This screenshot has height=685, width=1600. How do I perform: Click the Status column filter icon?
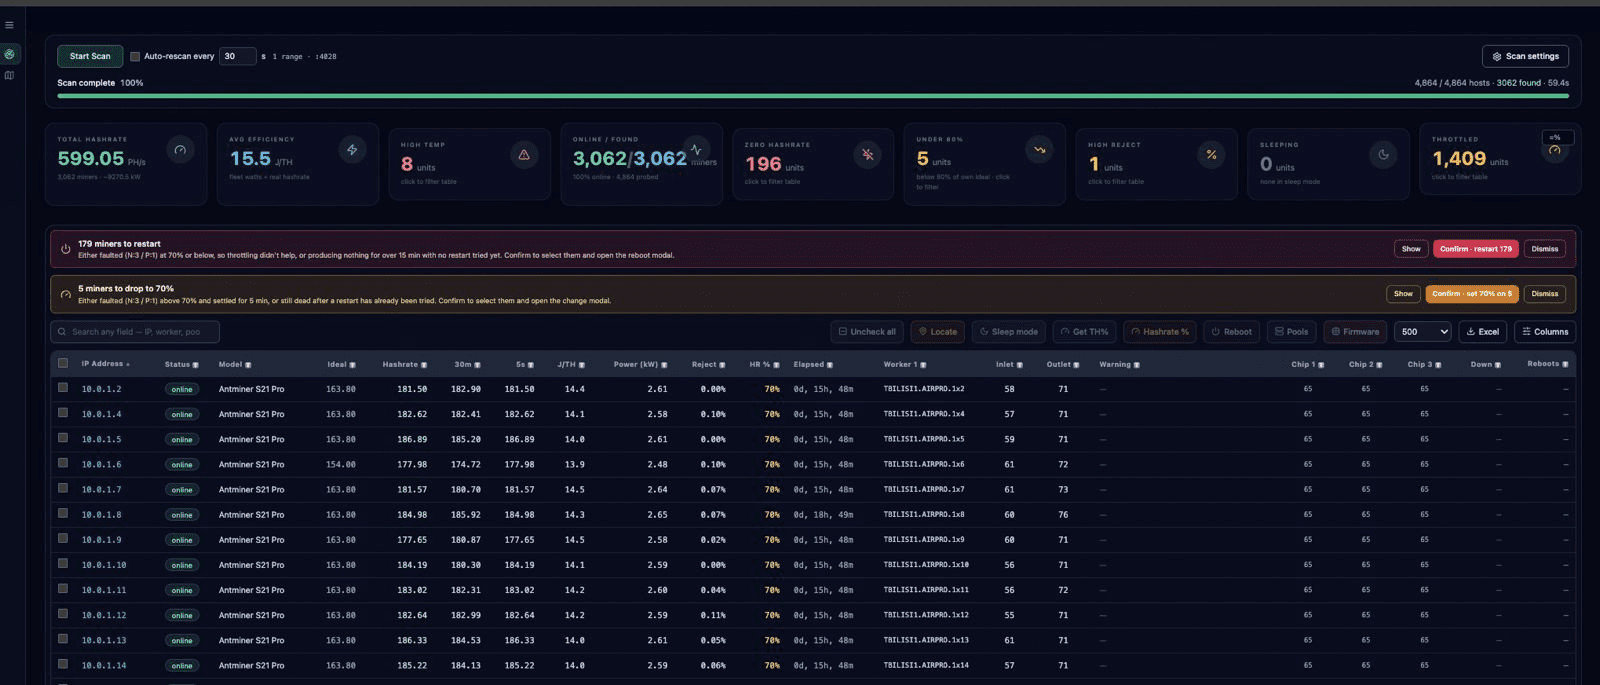pos(195,365)
